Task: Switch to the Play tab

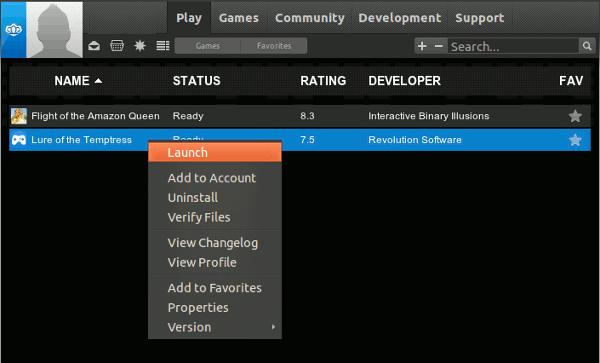Action: point(189,18)
